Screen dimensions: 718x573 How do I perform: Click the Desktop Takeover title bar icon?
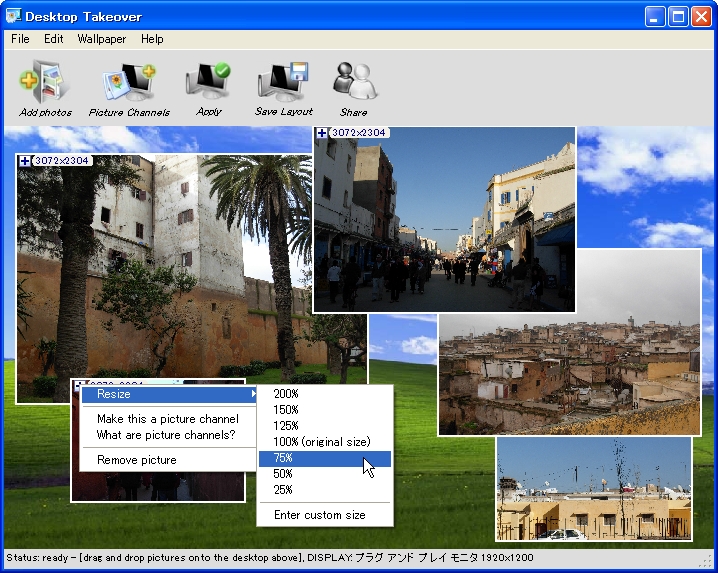(13, 16)
